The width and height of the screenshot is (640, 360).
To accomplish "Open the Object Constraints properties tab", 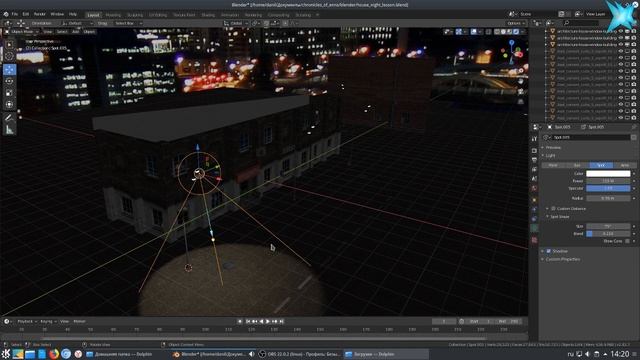I will [x=534, y=219].
